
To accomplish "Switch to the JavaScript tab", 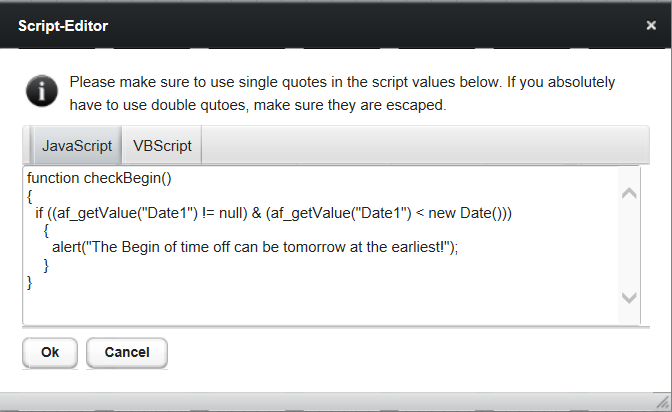I will click(77, 146).
